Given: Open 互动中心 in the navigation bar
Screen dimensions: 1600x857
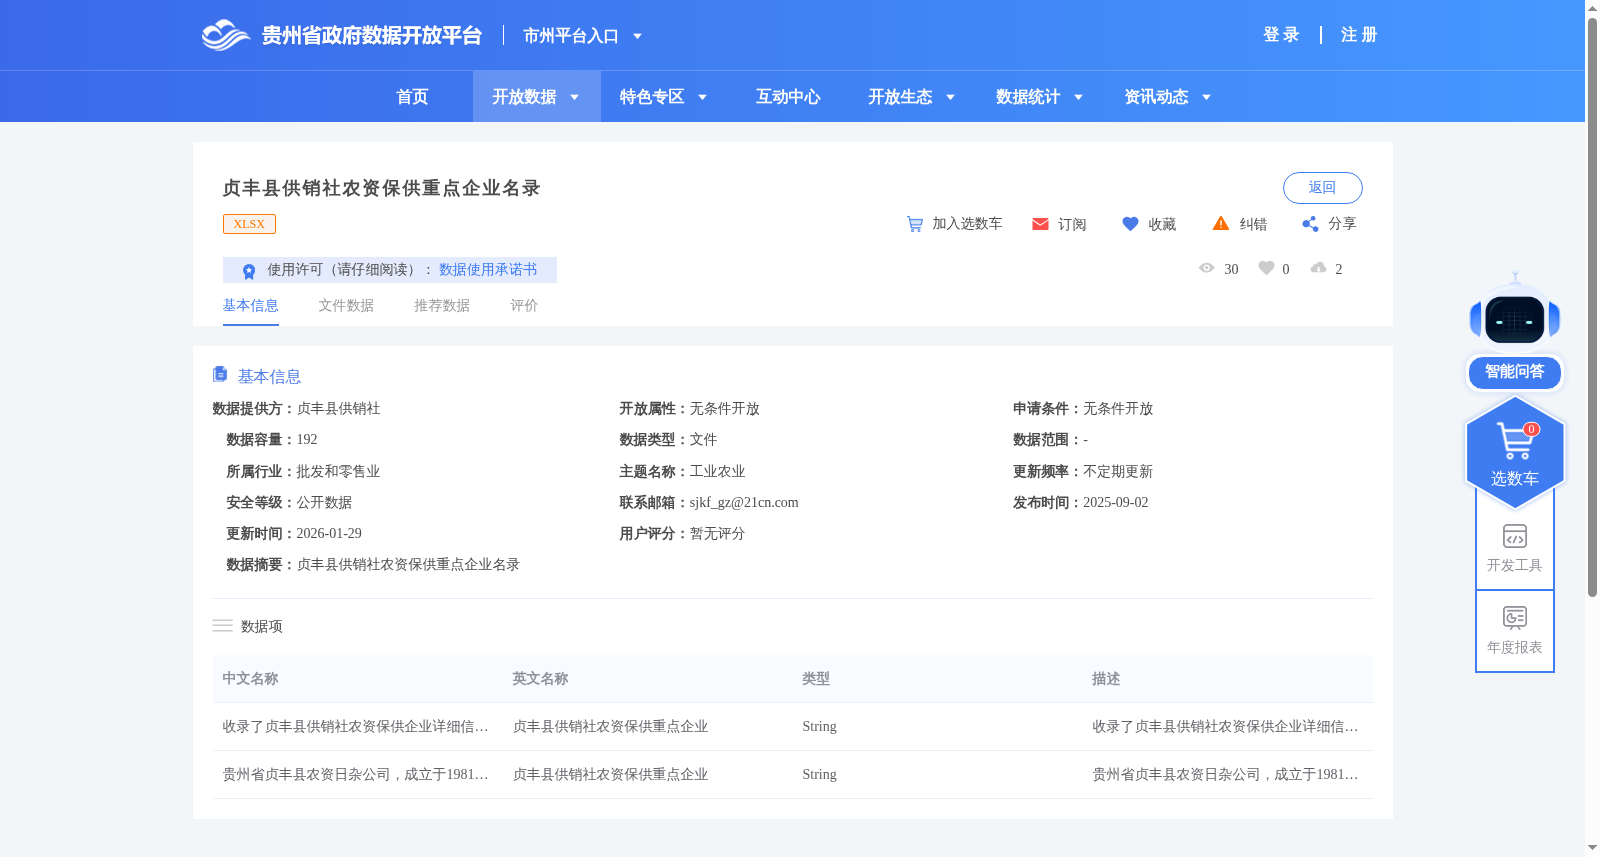Looking at the screenshot, I should pos(788,97).
